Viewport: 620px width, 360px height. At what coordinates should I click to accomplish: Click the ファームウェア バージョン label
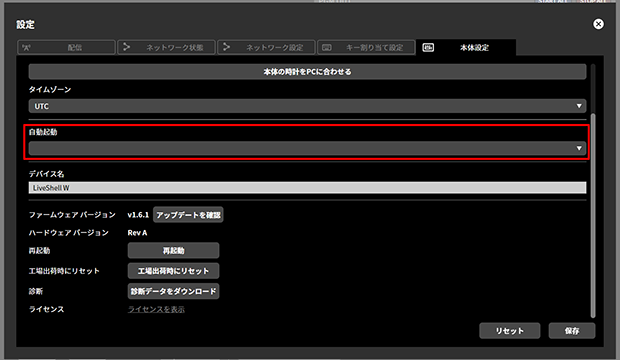tap(72, 215)
